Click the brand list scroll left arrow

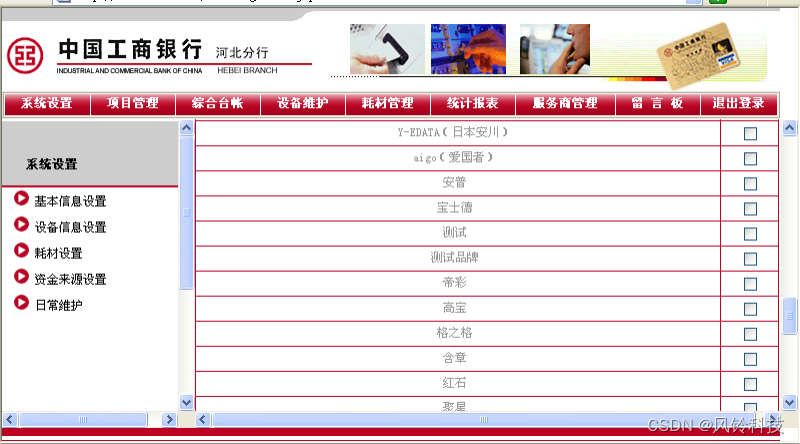(203, 420)
